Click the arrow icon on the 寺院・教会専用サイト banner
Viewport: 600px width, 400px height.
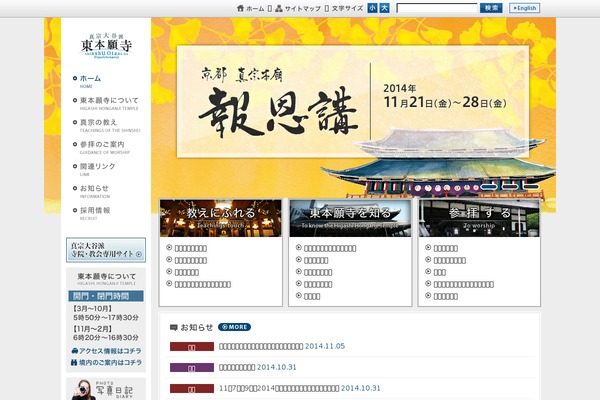(139, 254)
